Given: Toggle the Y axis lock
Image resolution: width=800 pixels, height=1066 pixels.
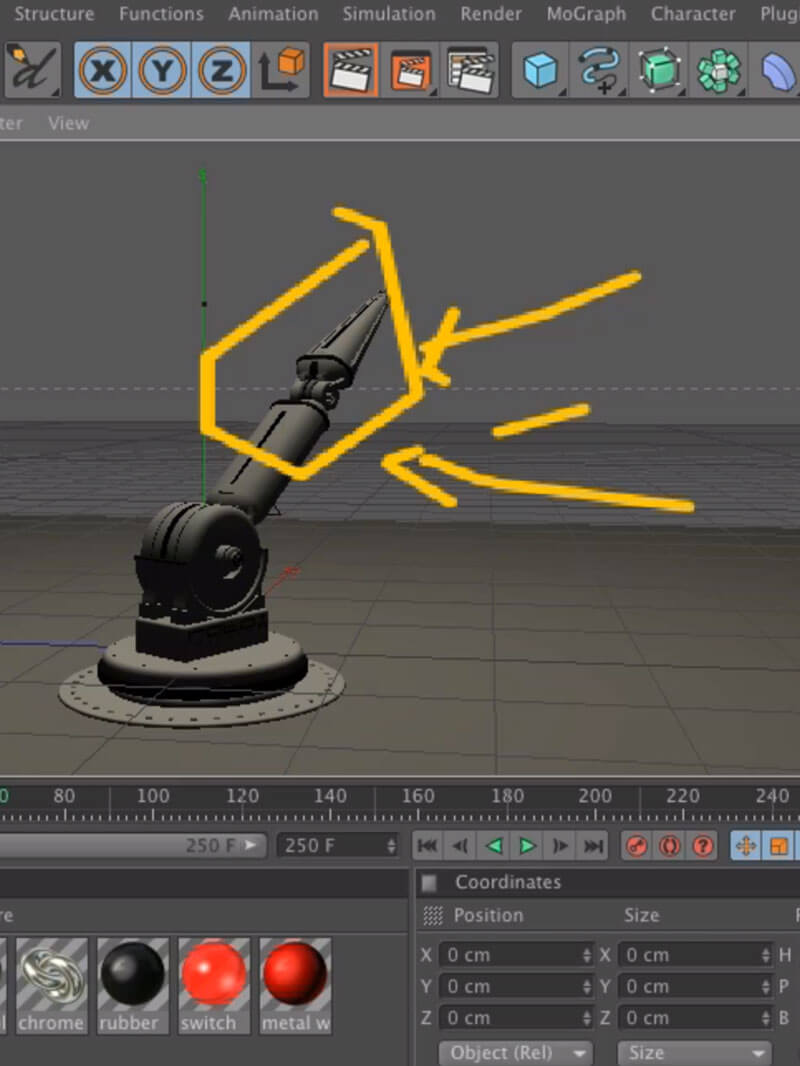Looking at the screenshot, I should pyautogui.click(x=162, y=69).
